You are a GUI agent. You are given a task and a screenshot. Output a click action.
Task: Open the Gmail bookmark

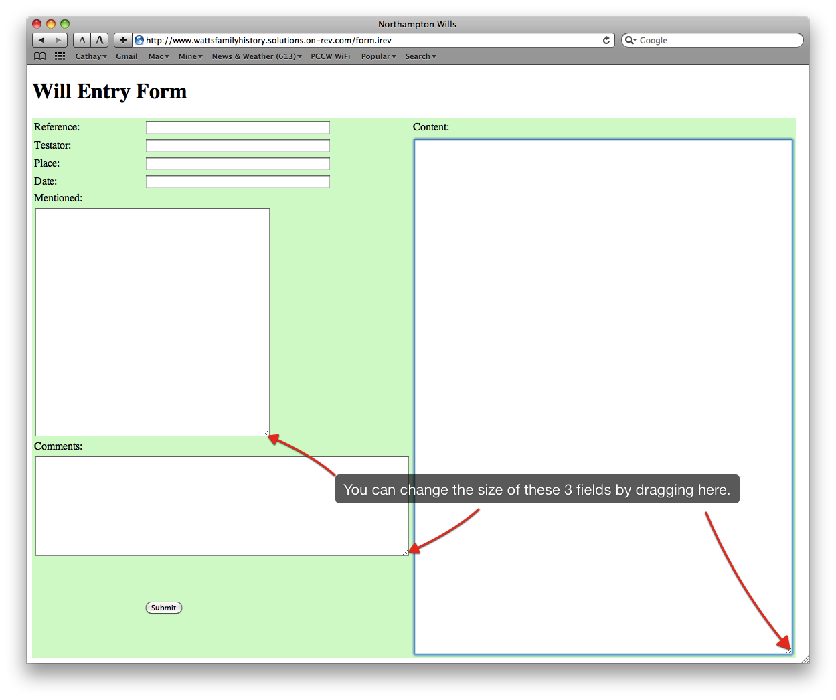(x=126, y=57)
